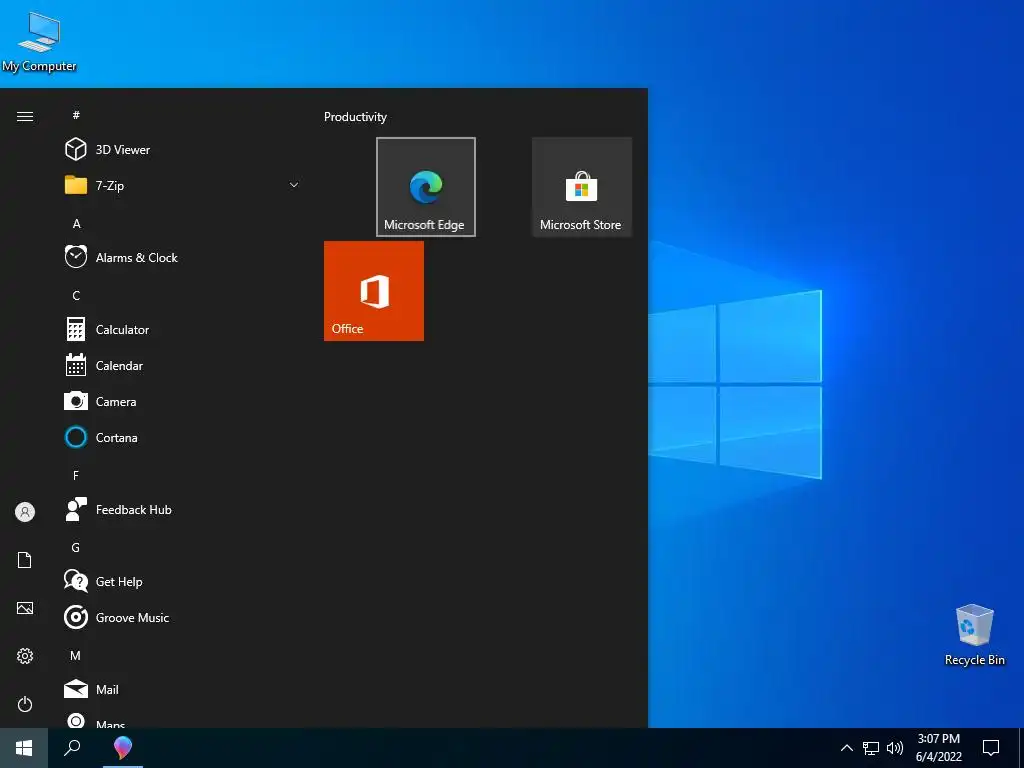Open the Microsoft Store tile
1024x768 pixels.
pos(582,187)
